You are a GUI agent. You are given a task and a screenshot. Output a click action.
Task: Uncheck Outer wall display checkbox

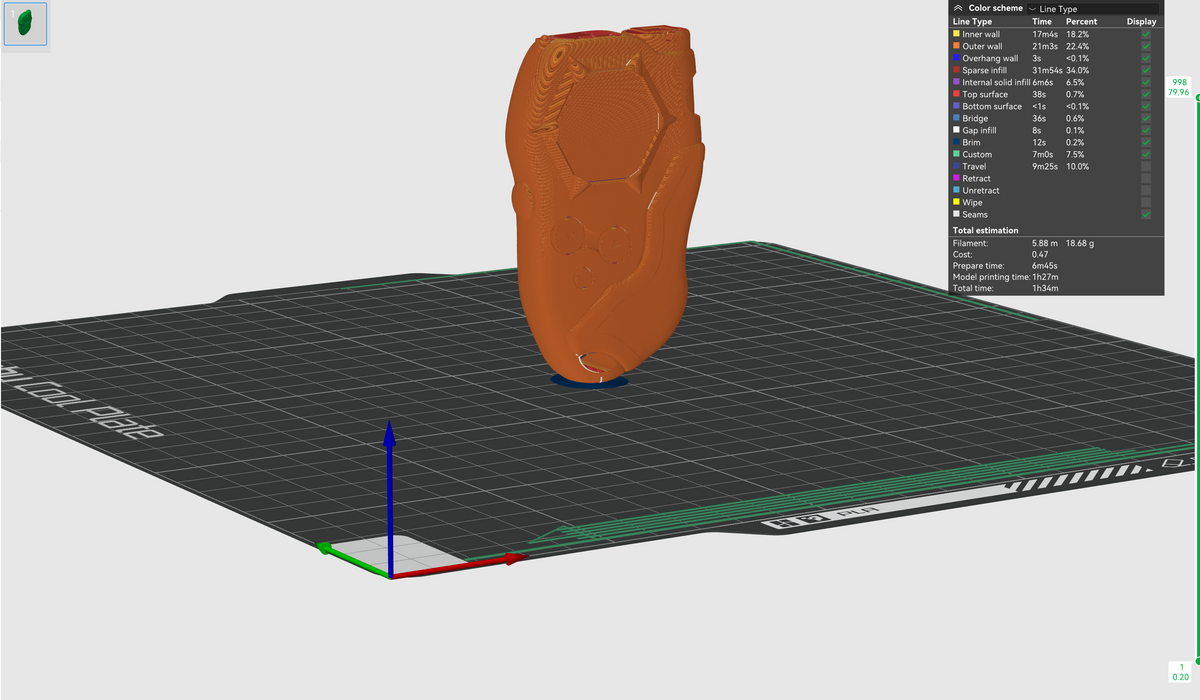click(1145, 46)
